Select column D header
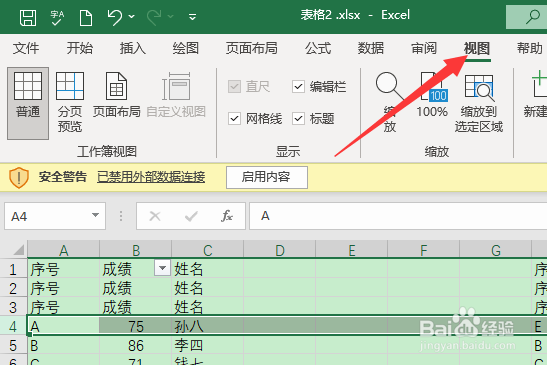 [279, 250]
